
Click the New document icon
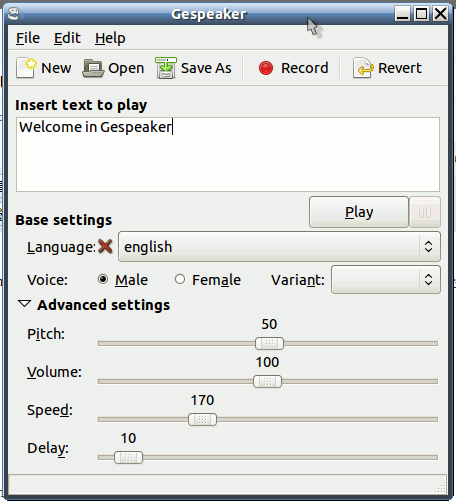coord(26,68)
